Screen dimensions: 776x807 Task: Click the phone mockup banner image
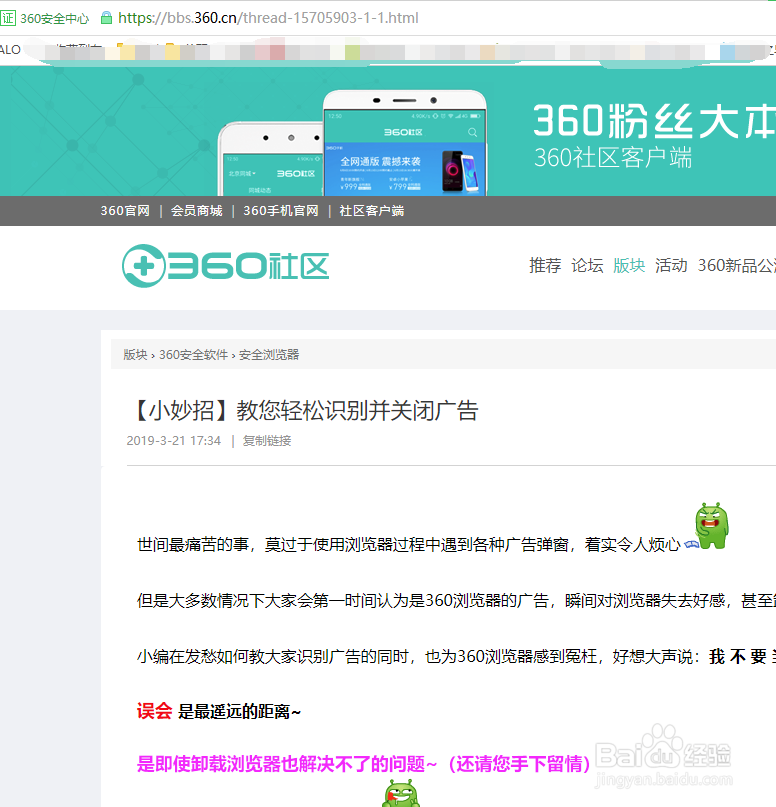(x=352, y=143)
